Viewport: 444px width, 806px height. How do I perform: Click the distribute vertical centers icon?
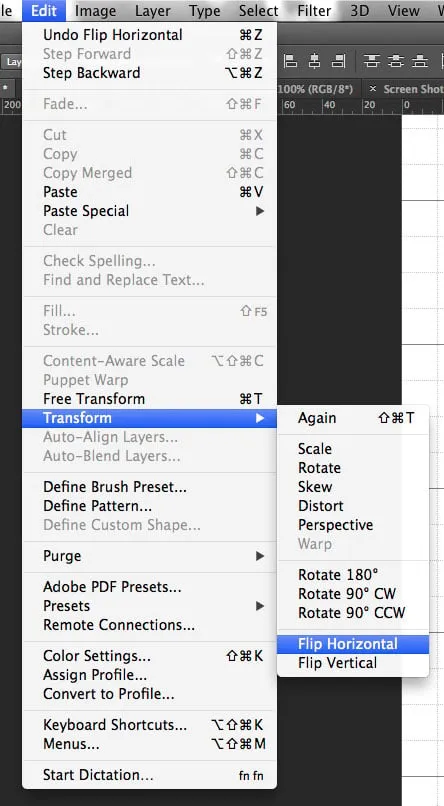396,62
